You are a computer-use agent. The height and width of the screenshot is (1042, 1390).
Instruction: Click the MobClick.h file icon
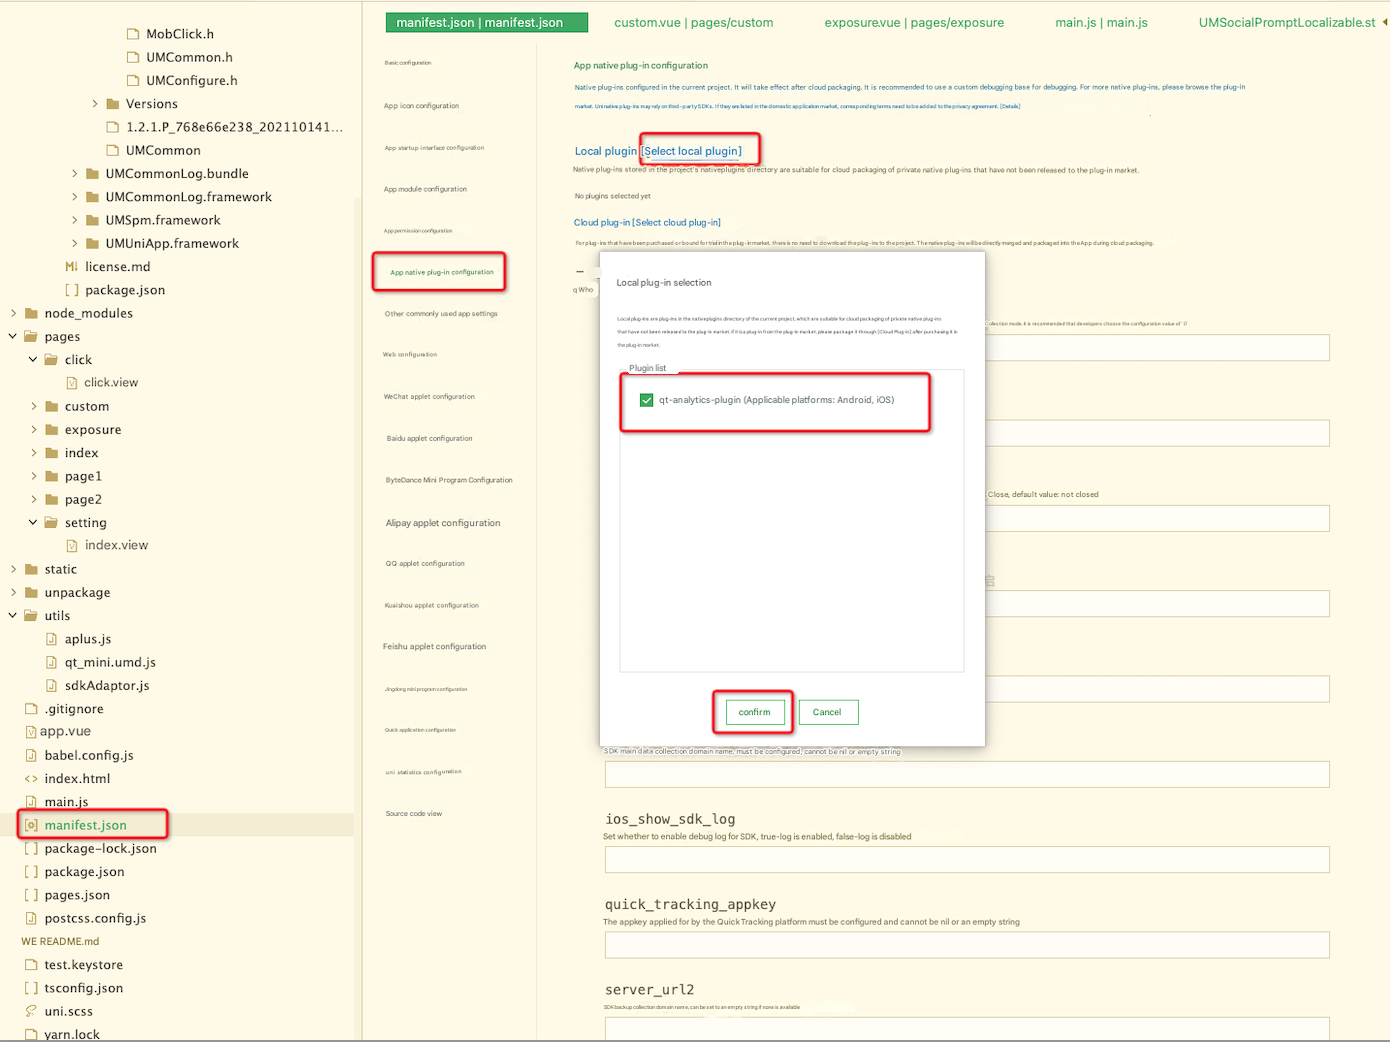[x=133, y=34]
